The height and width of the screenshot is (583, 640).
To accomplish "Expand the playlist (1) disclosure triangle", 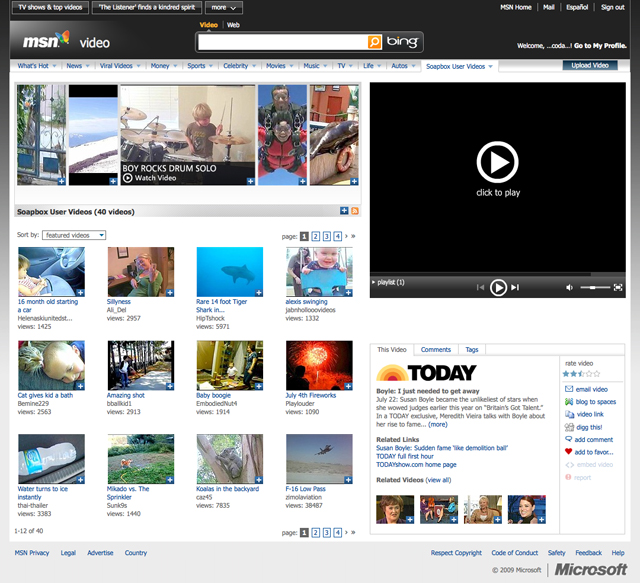I will coord(373,282).
